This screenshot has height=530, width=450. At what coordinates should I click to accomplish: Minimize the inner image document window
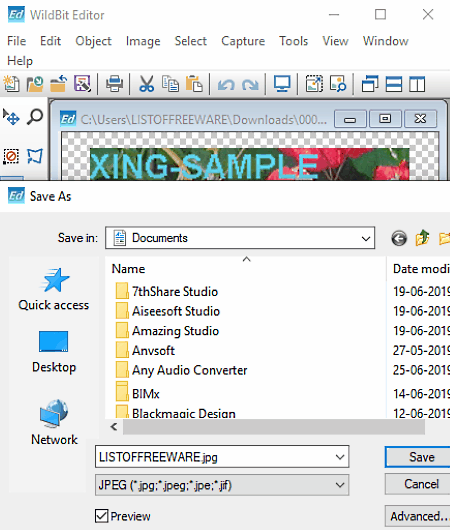click(350, 119)
